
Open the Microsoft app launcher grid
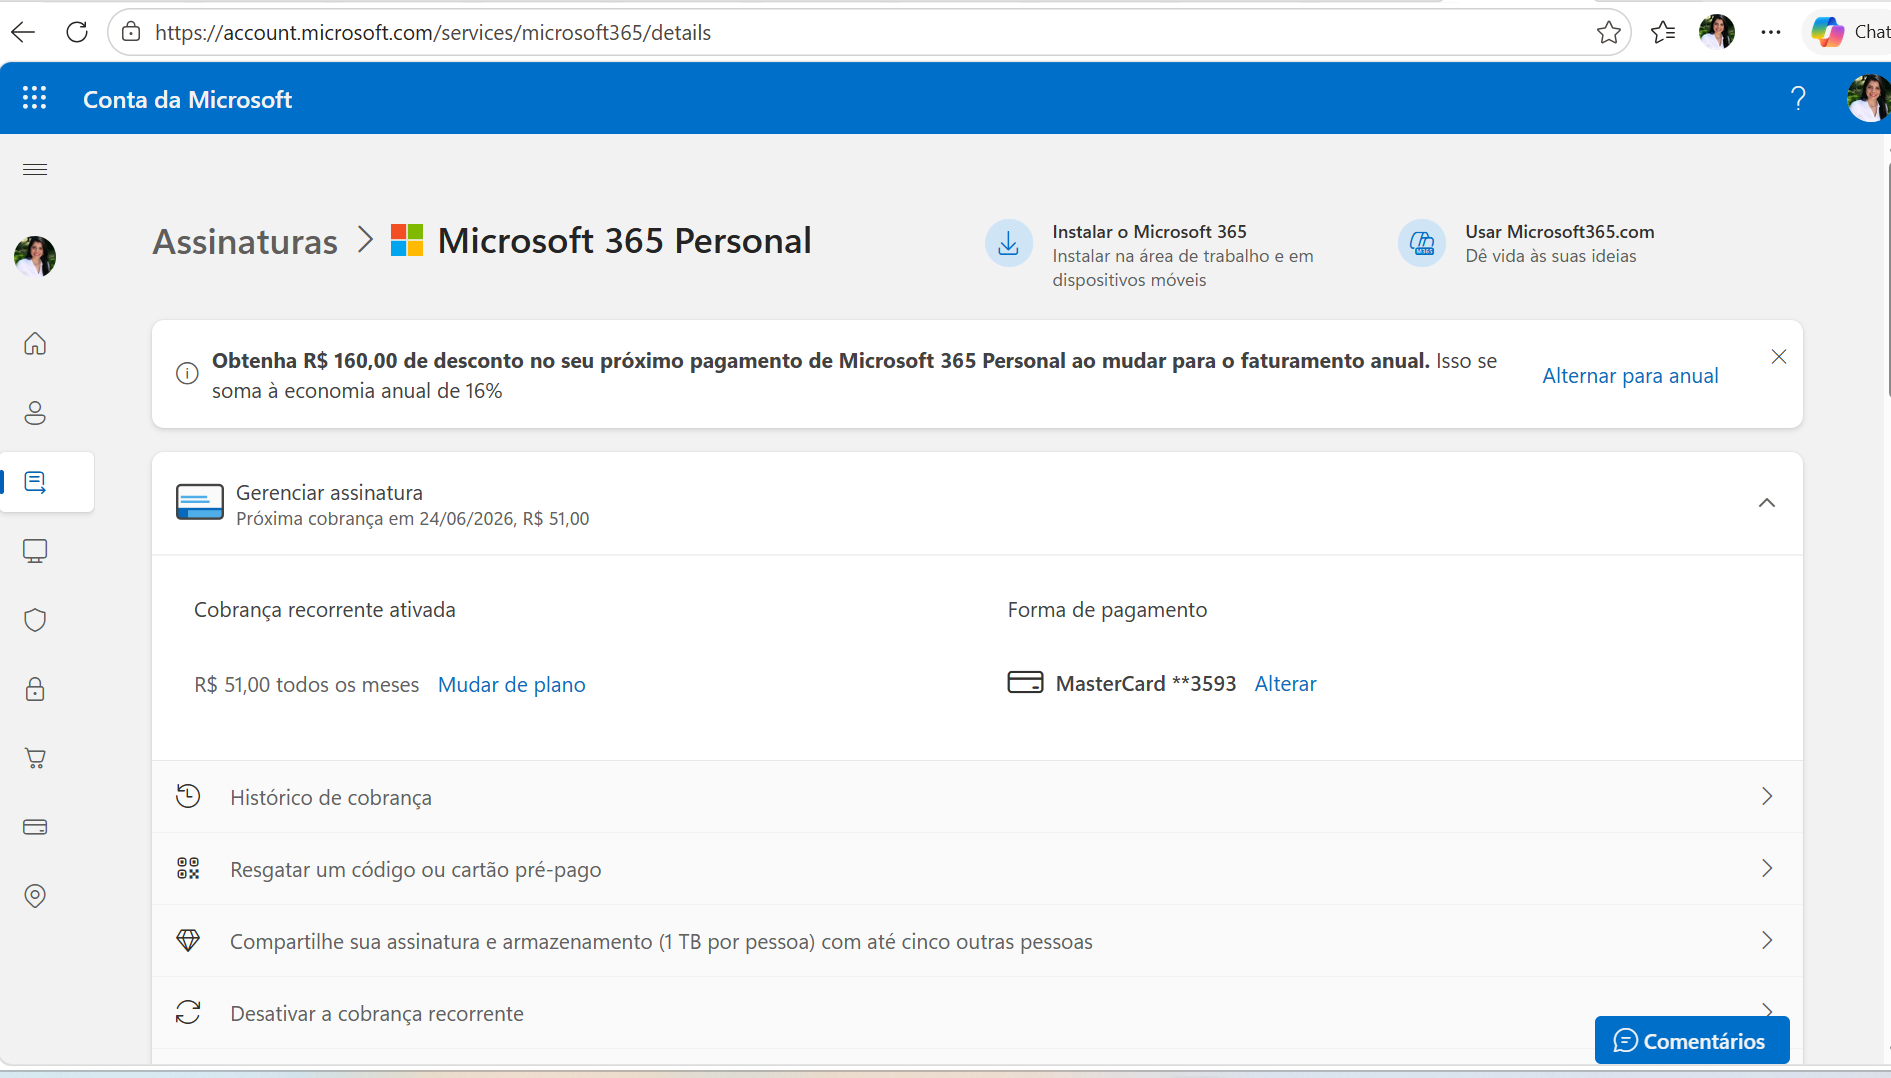[x=35, y=98]
